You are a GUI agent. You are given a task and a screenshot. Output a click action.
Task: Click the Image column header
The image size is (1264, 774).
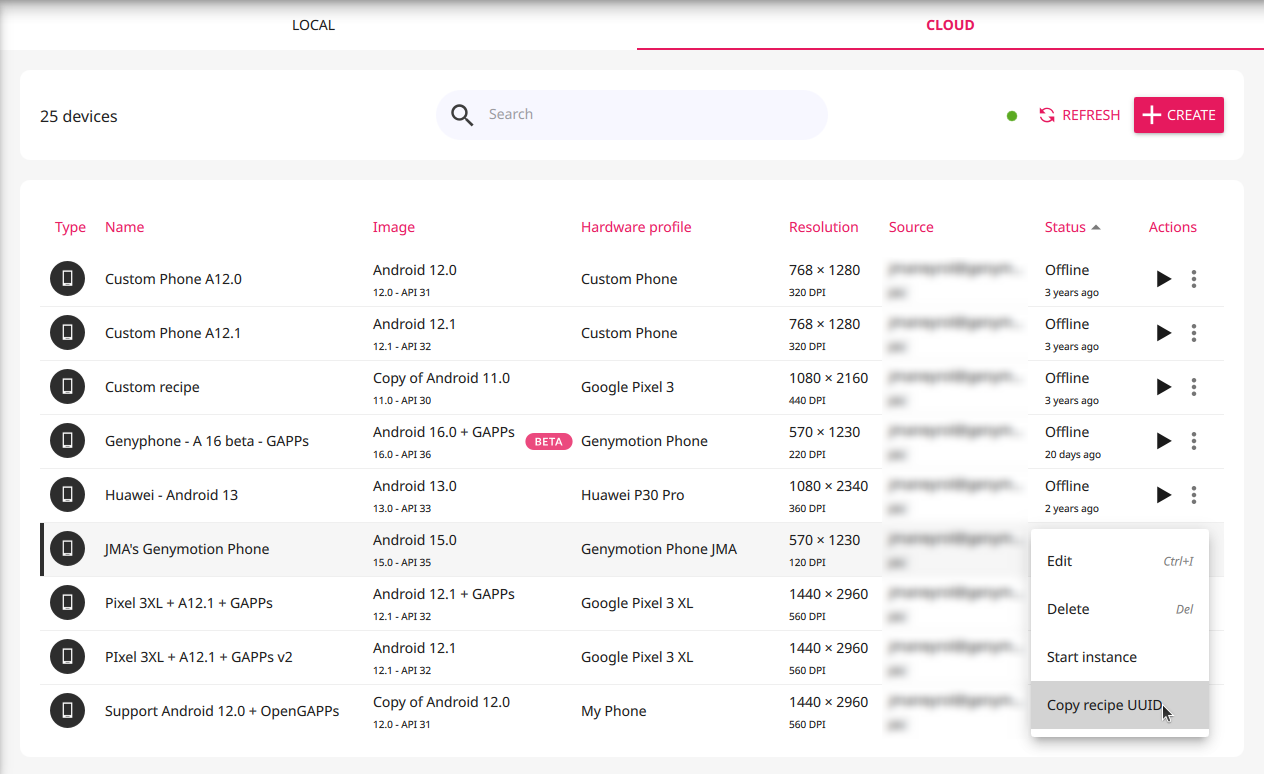pyautogui.click(x=394, y=227)
